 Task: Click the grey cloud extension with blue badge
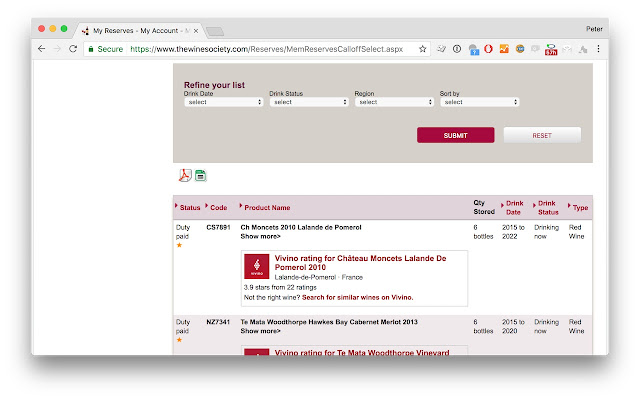[x=473, y=49]
